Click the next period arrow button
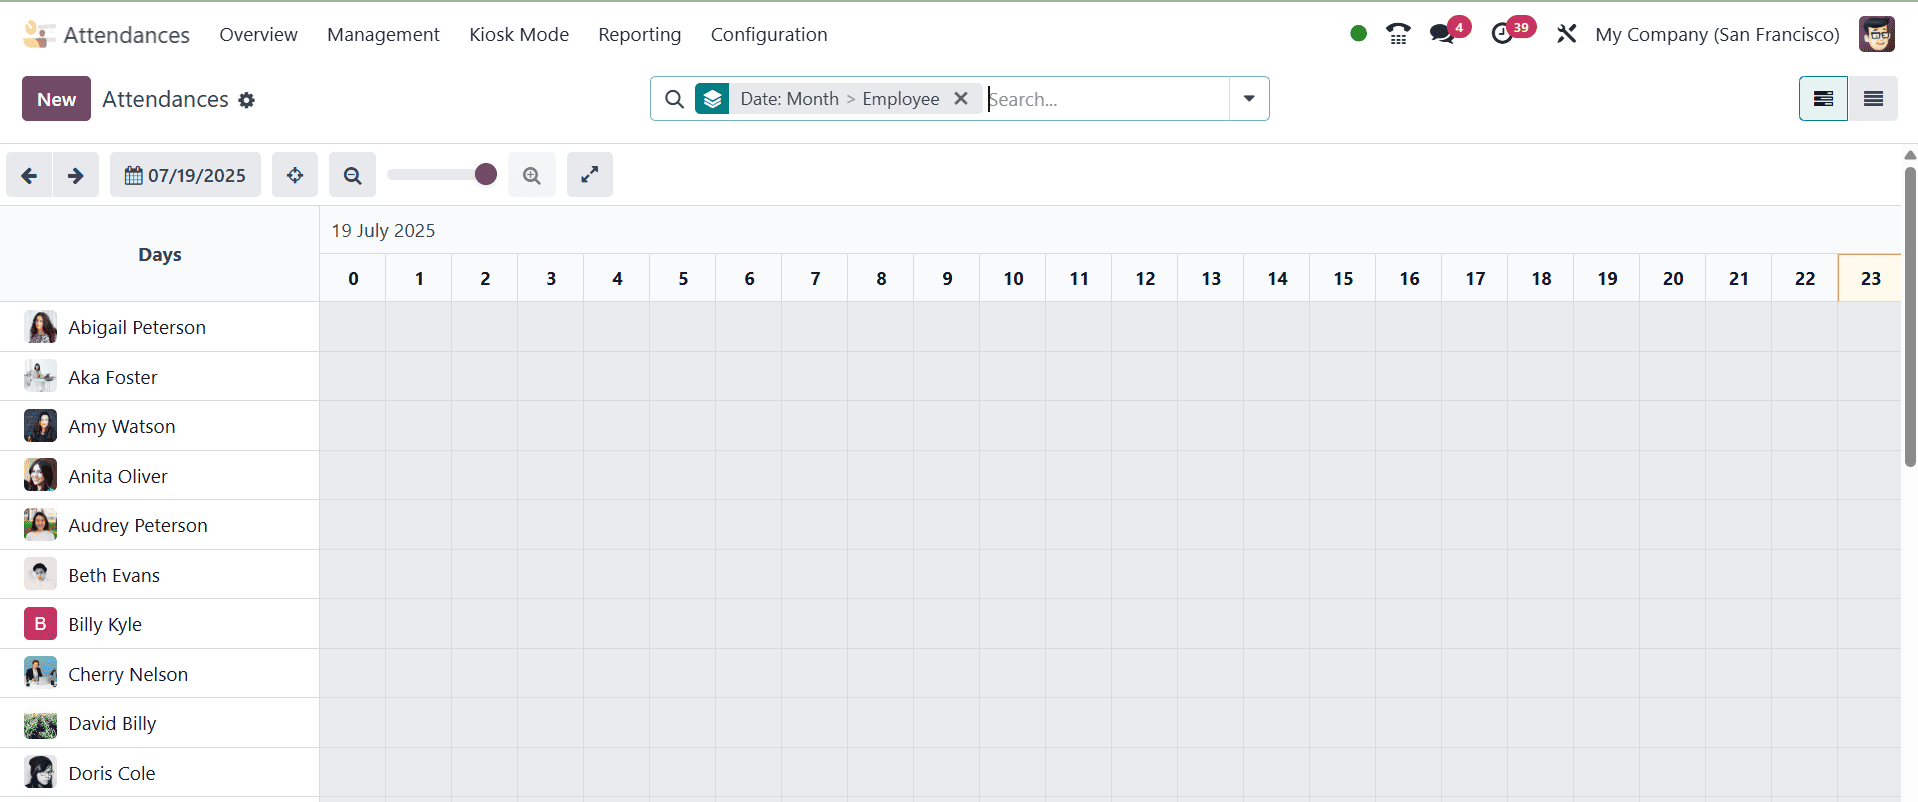1918x802 pixels. pos(76,175)
